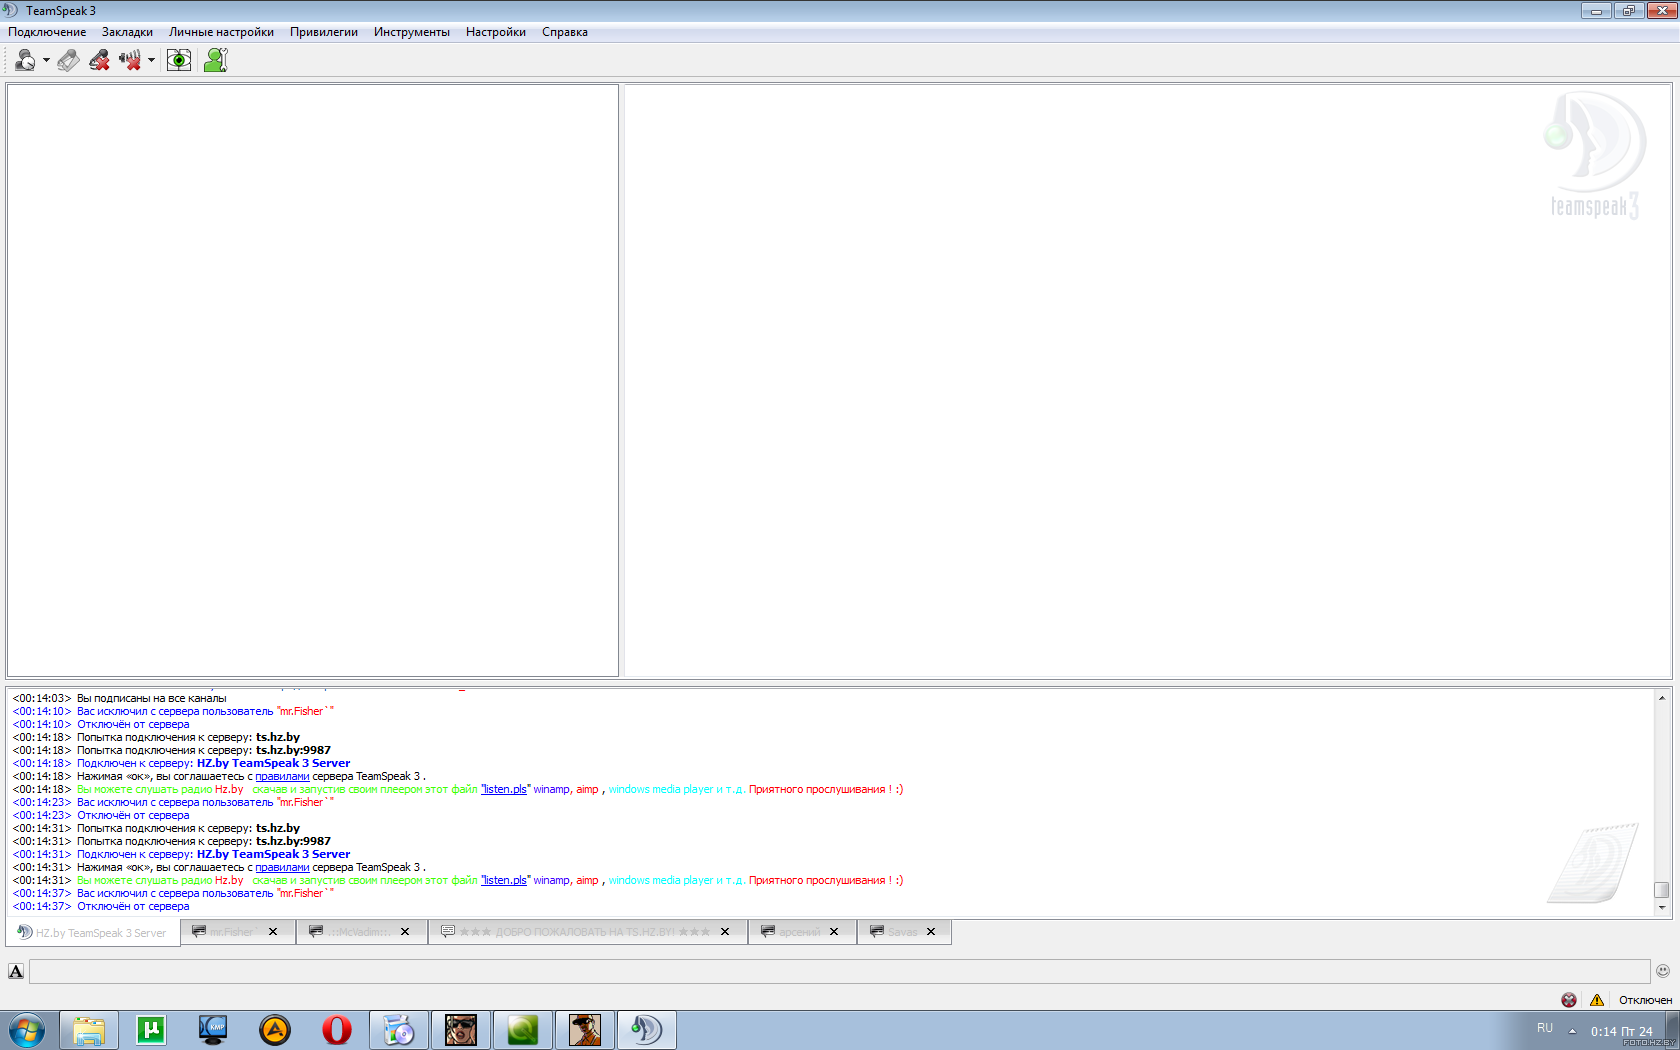This screenshot has width=1680, height=1050.
Task: Click the text formatting A icon
Action: [16, 971]
